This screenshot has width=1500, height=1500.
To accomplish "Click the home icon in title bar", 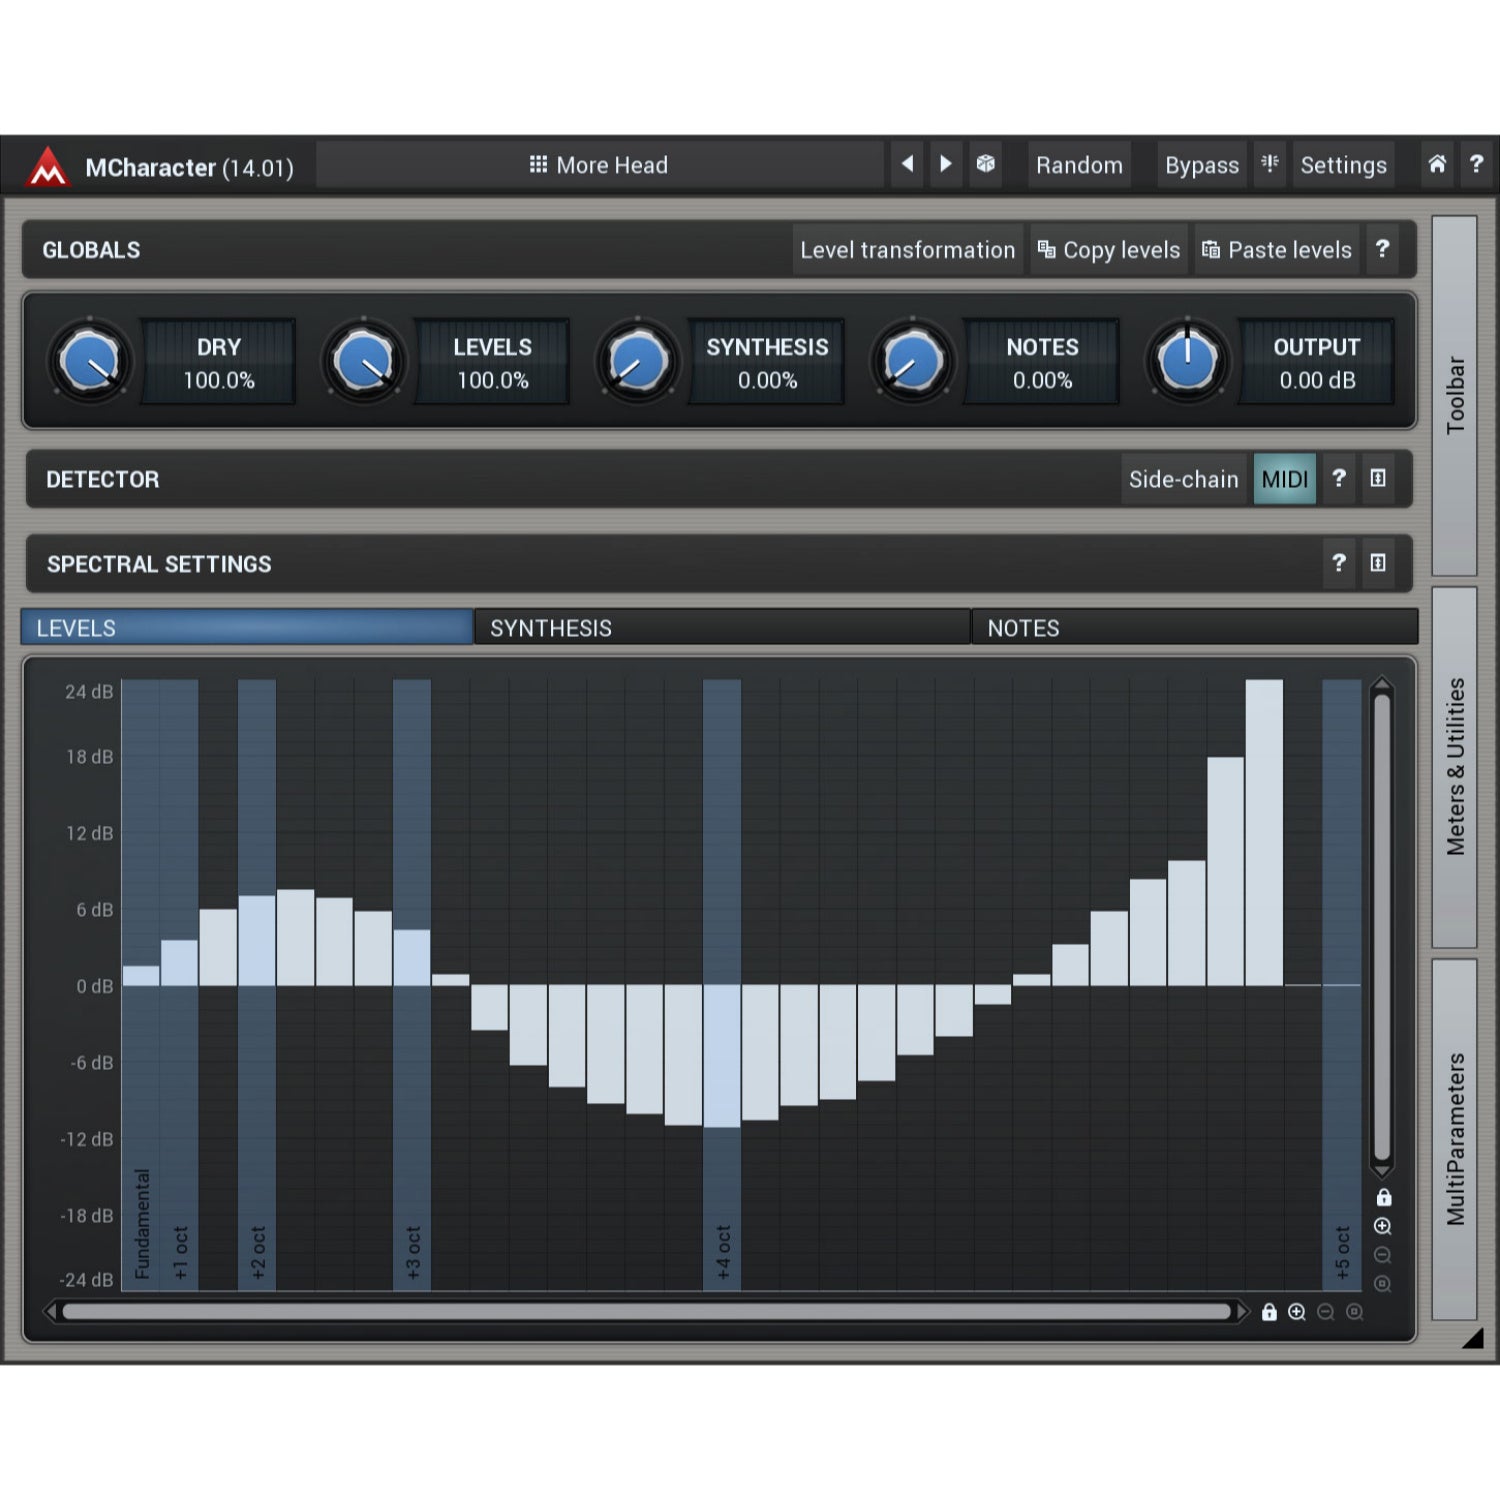I will point(1437,164).
